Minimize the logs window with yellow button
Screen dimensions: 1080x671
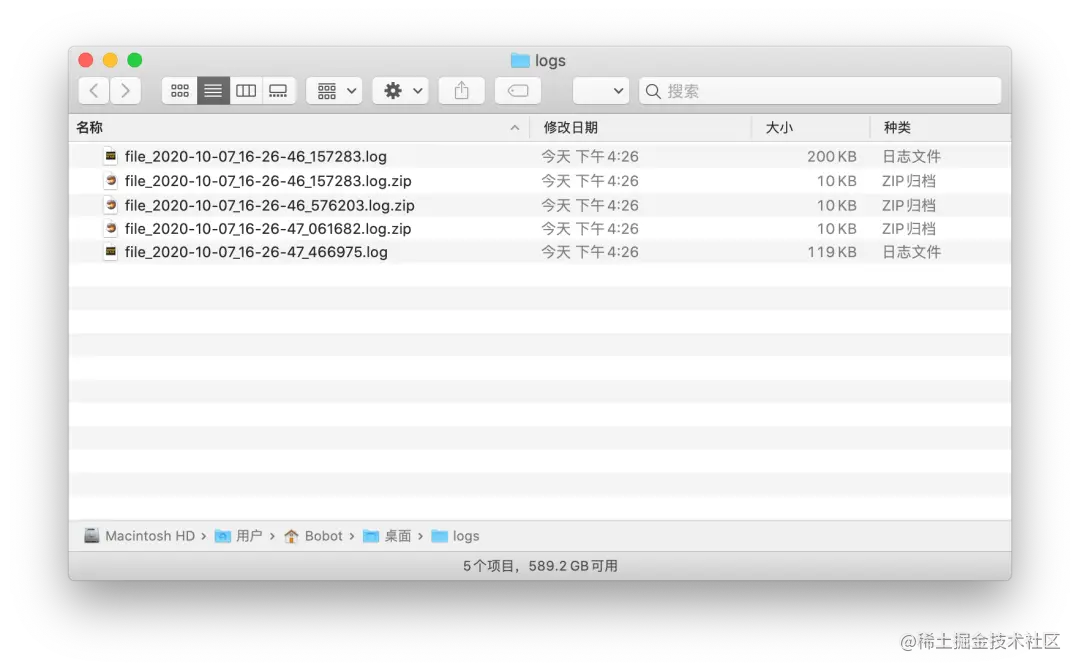(x=110, y=60)
